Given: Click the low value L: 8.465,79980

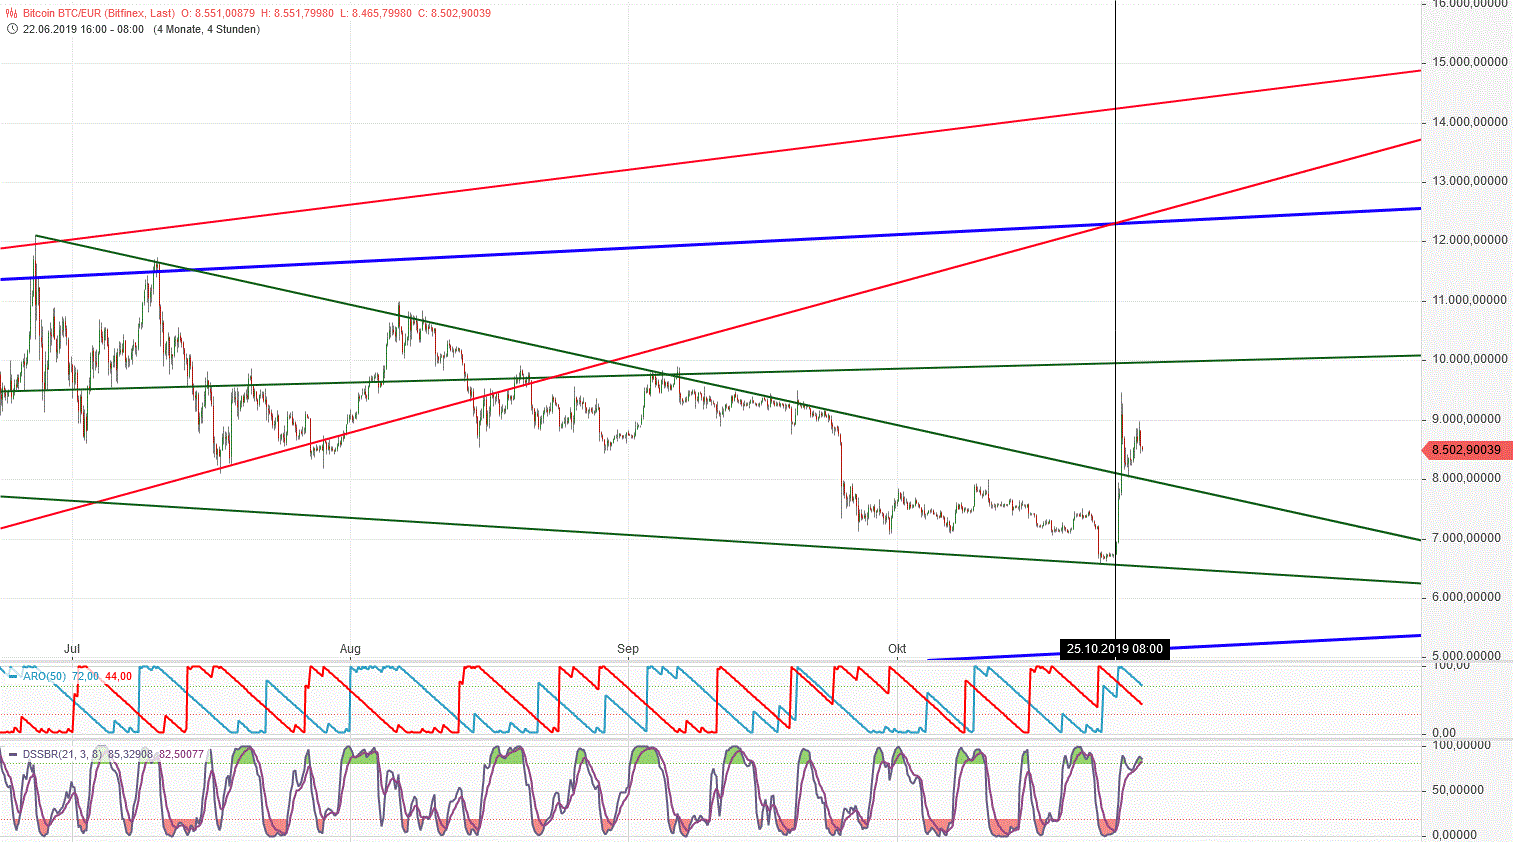Looking at the screenshot, I should pos(375,14).
